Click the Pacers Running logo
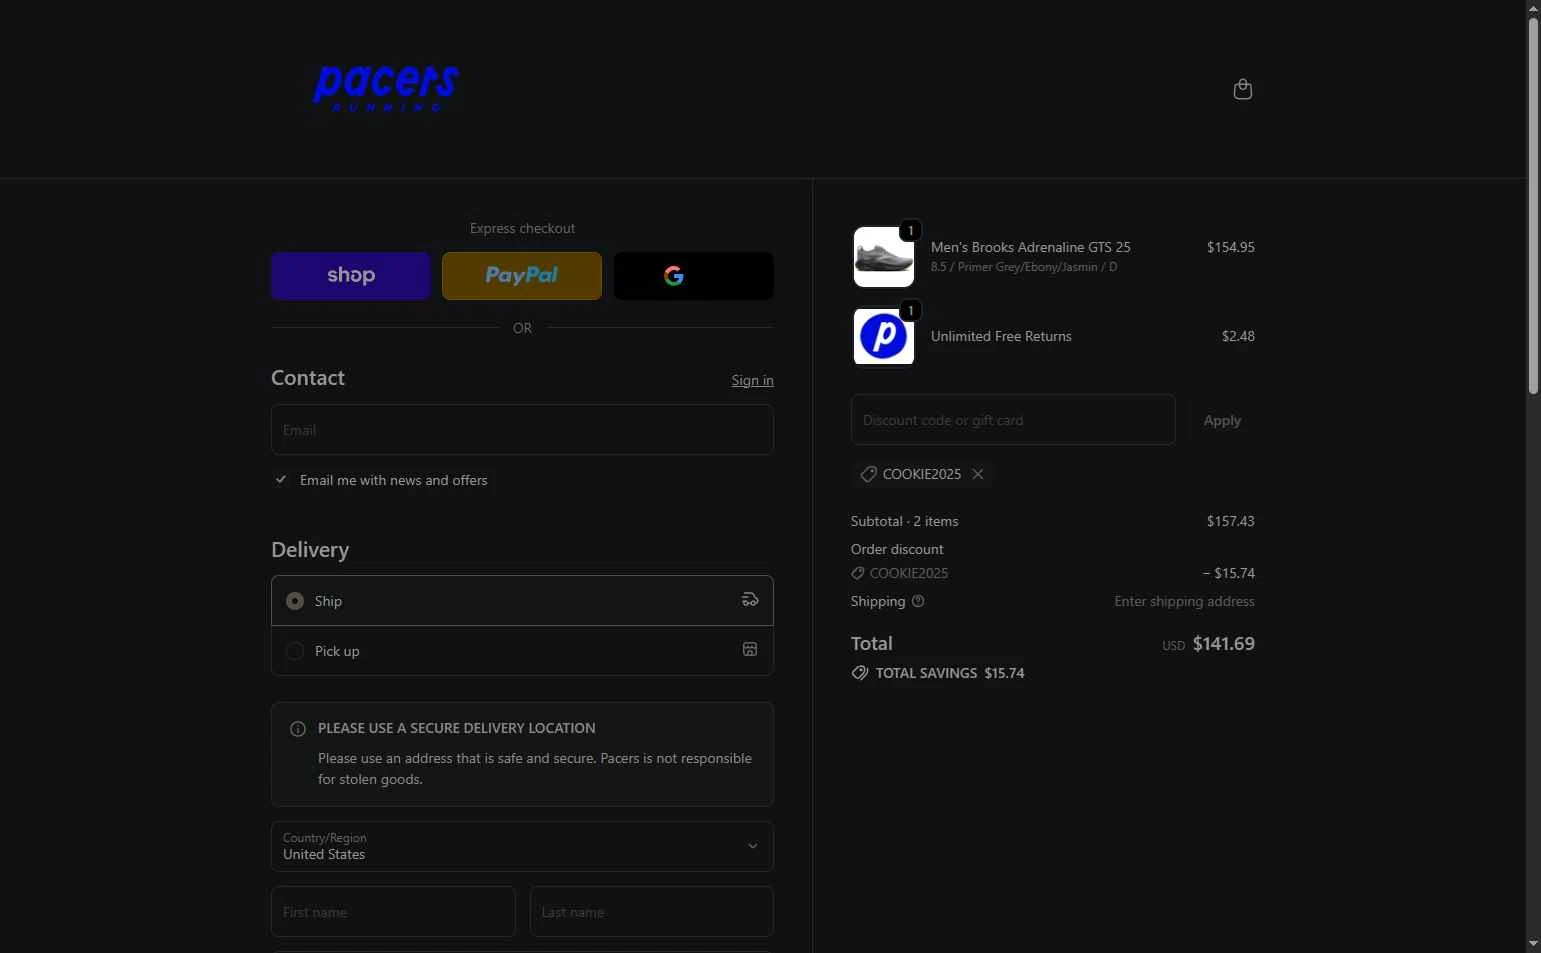 pyautogui.click(x=386, y=88)
